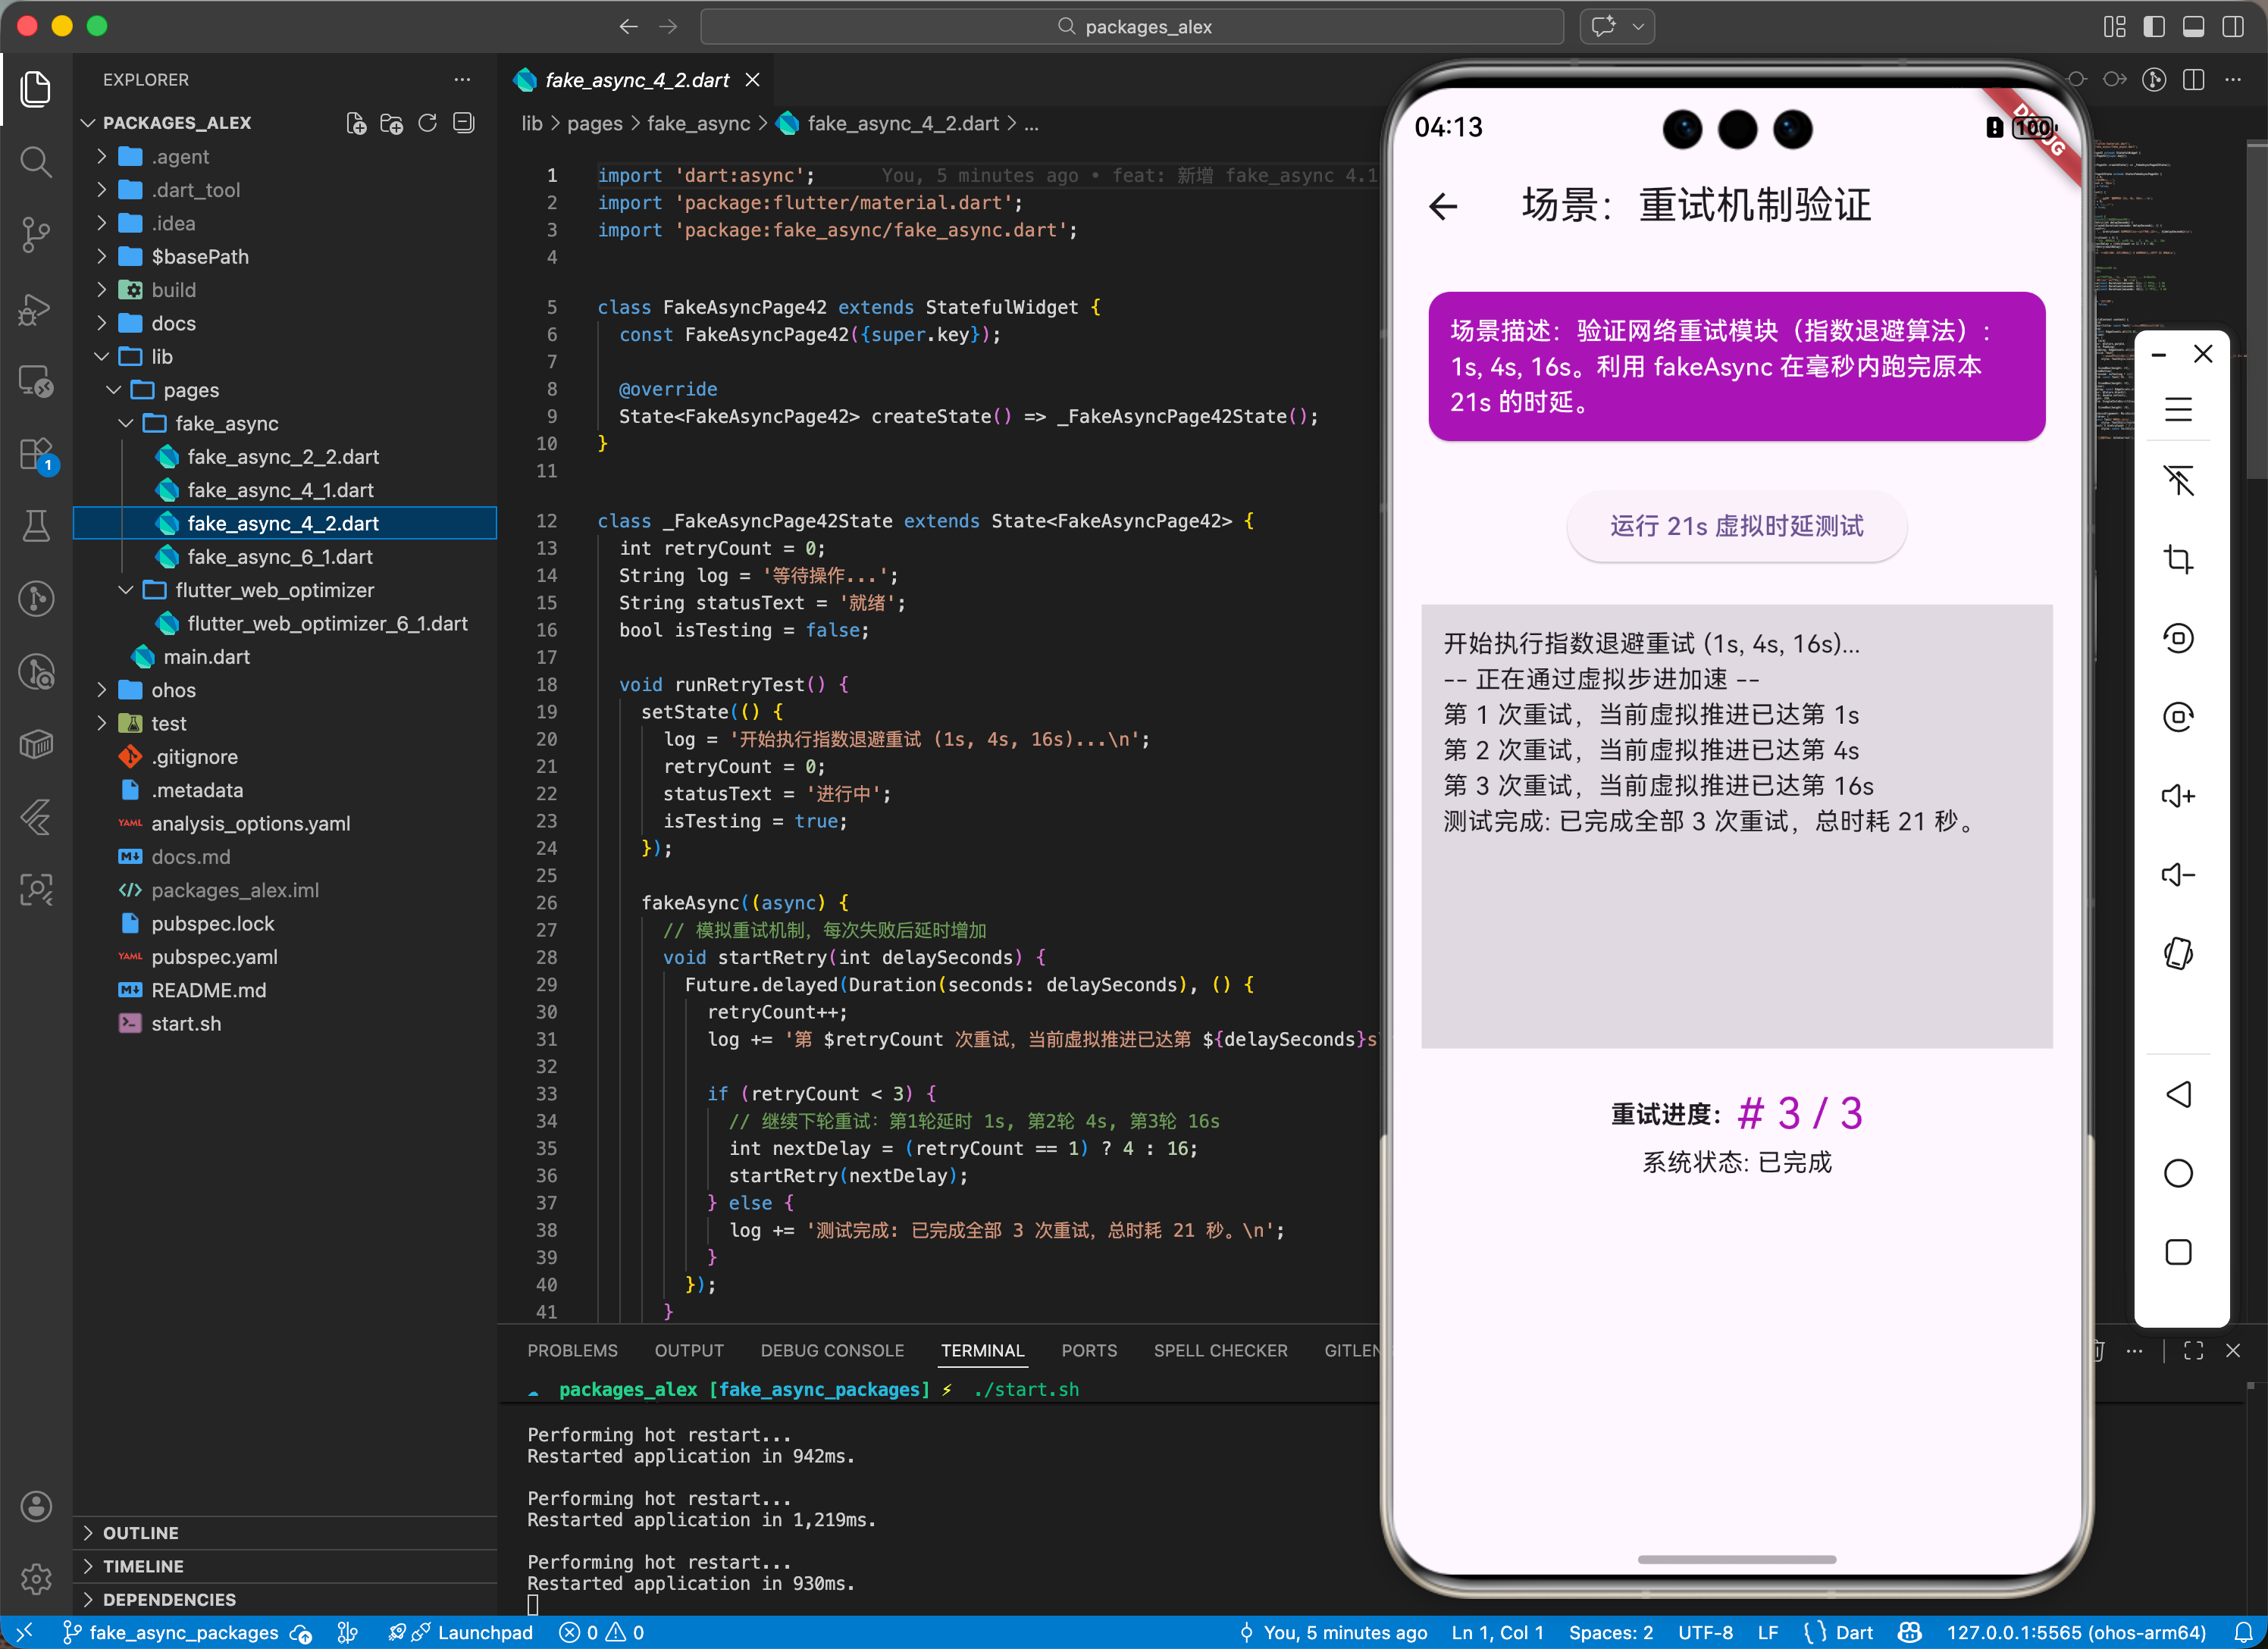2268x1649 pixels.
Task: Toggle secondary side bar layout icon
Action: tap(2232, 27)
